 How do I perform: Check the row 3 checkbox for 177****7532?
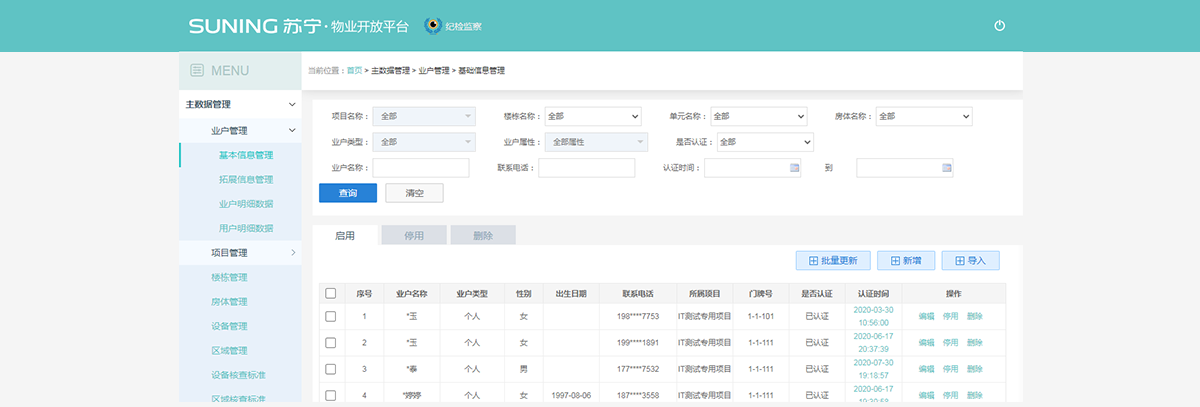331,369
